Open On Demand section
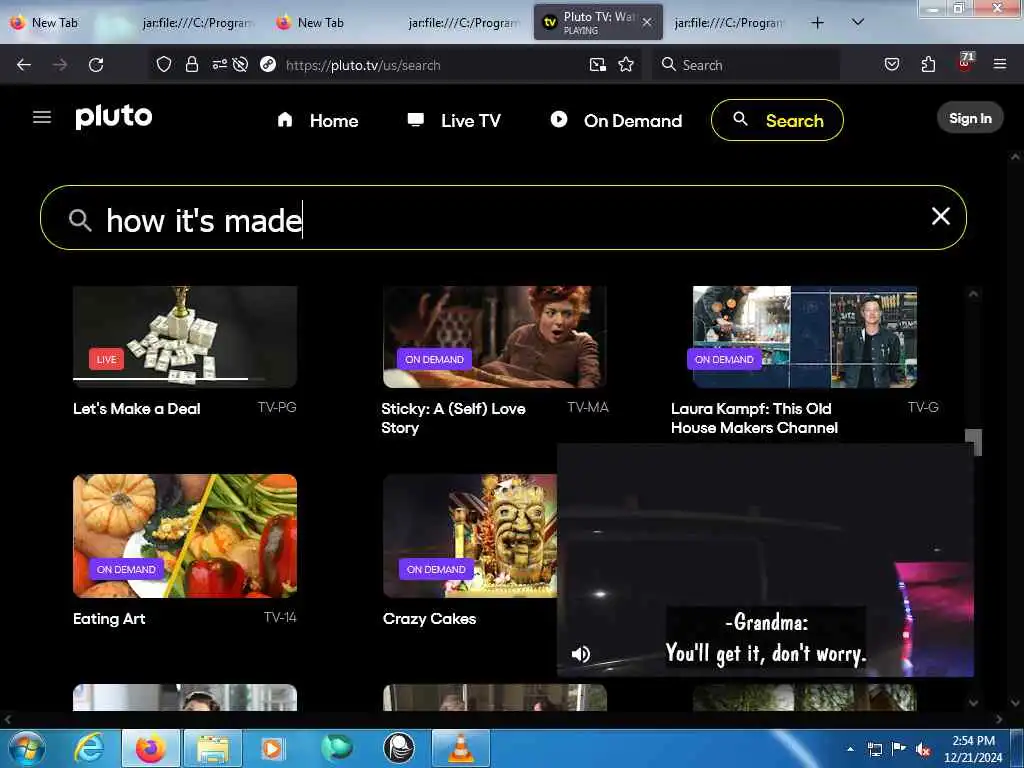This screenshot has width=1024, height=768. pos(616,120)
